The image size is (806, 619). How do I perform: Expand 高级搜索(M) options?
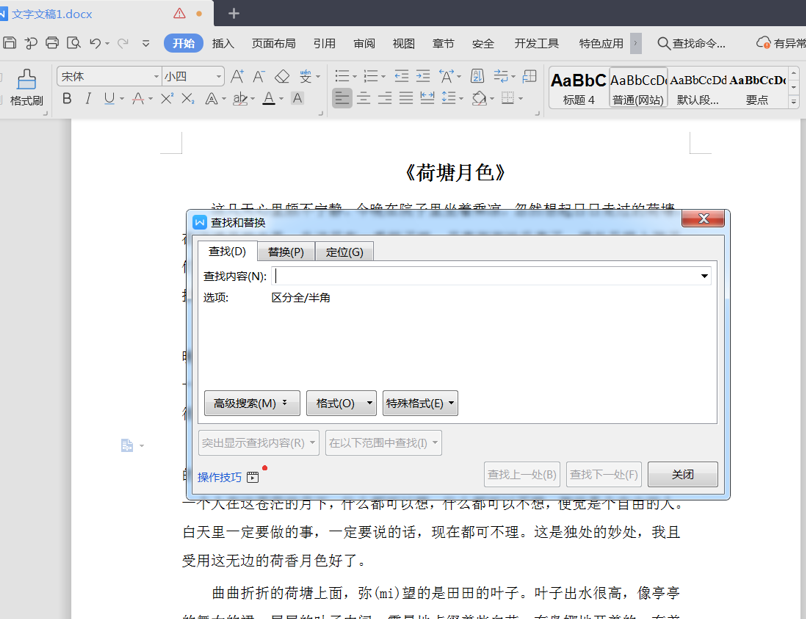pos(252,403)
